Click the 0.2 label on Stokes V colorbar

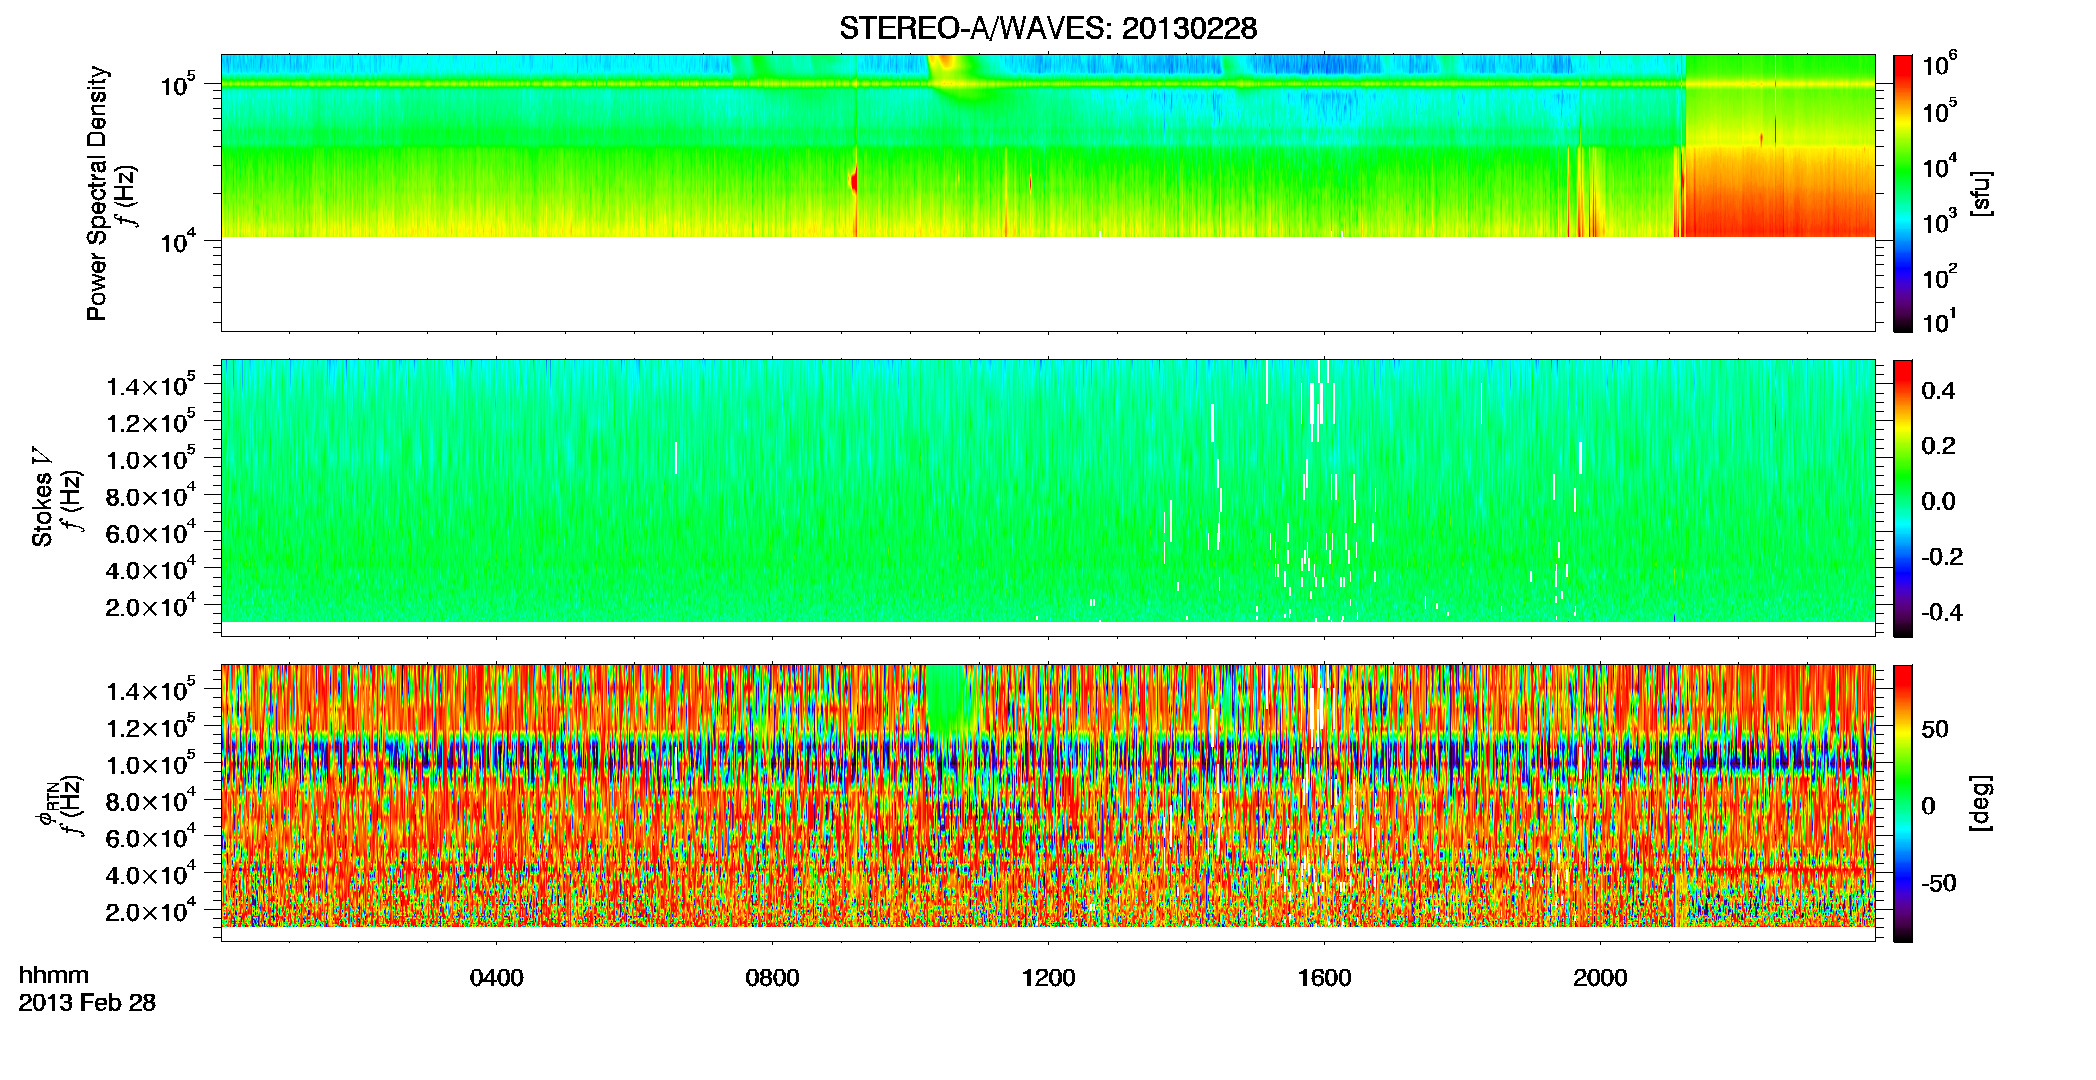(1938, 446)
